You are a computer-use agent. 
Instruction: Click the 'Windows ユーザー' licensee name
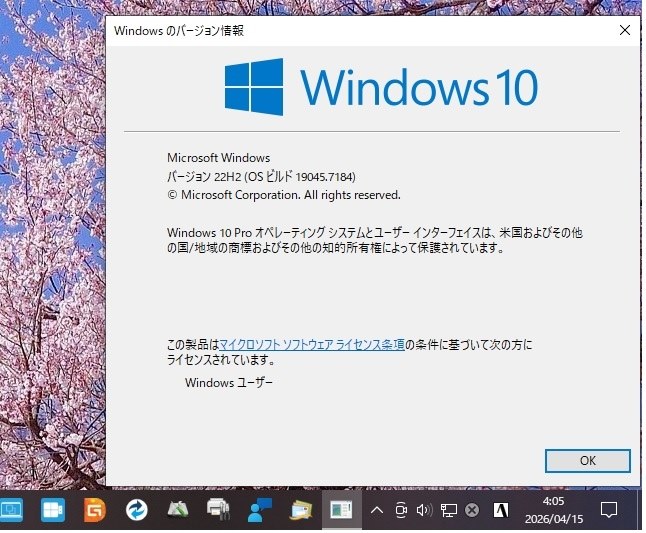tap(229, 383)
